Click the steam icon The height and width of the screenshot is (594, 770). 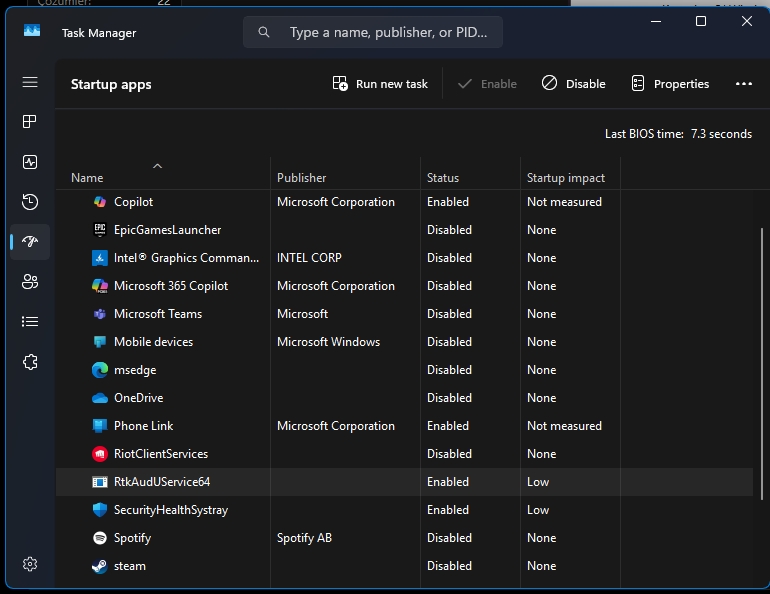click(x=100, y=566)
